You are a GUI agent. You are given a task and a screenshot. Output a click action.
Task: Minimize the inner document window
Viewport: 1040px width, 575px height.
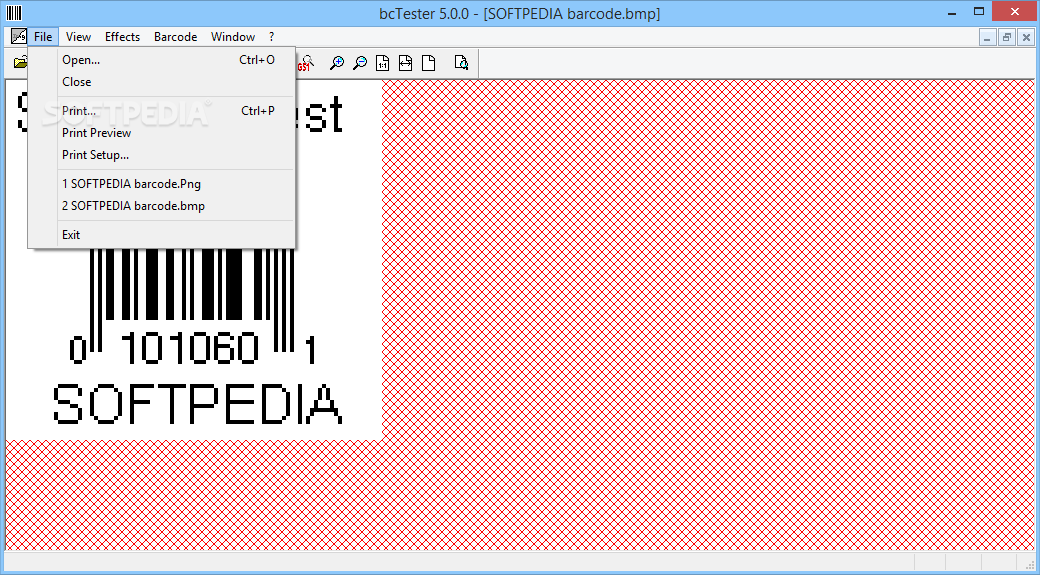[987, 37]
